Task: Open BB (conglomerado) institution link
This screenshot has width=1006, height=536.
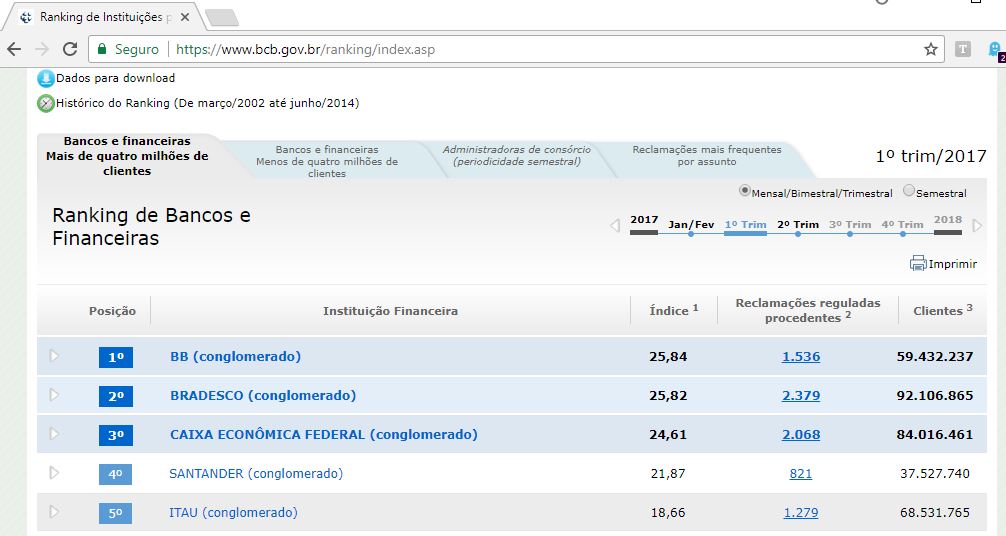Action: 235,356
